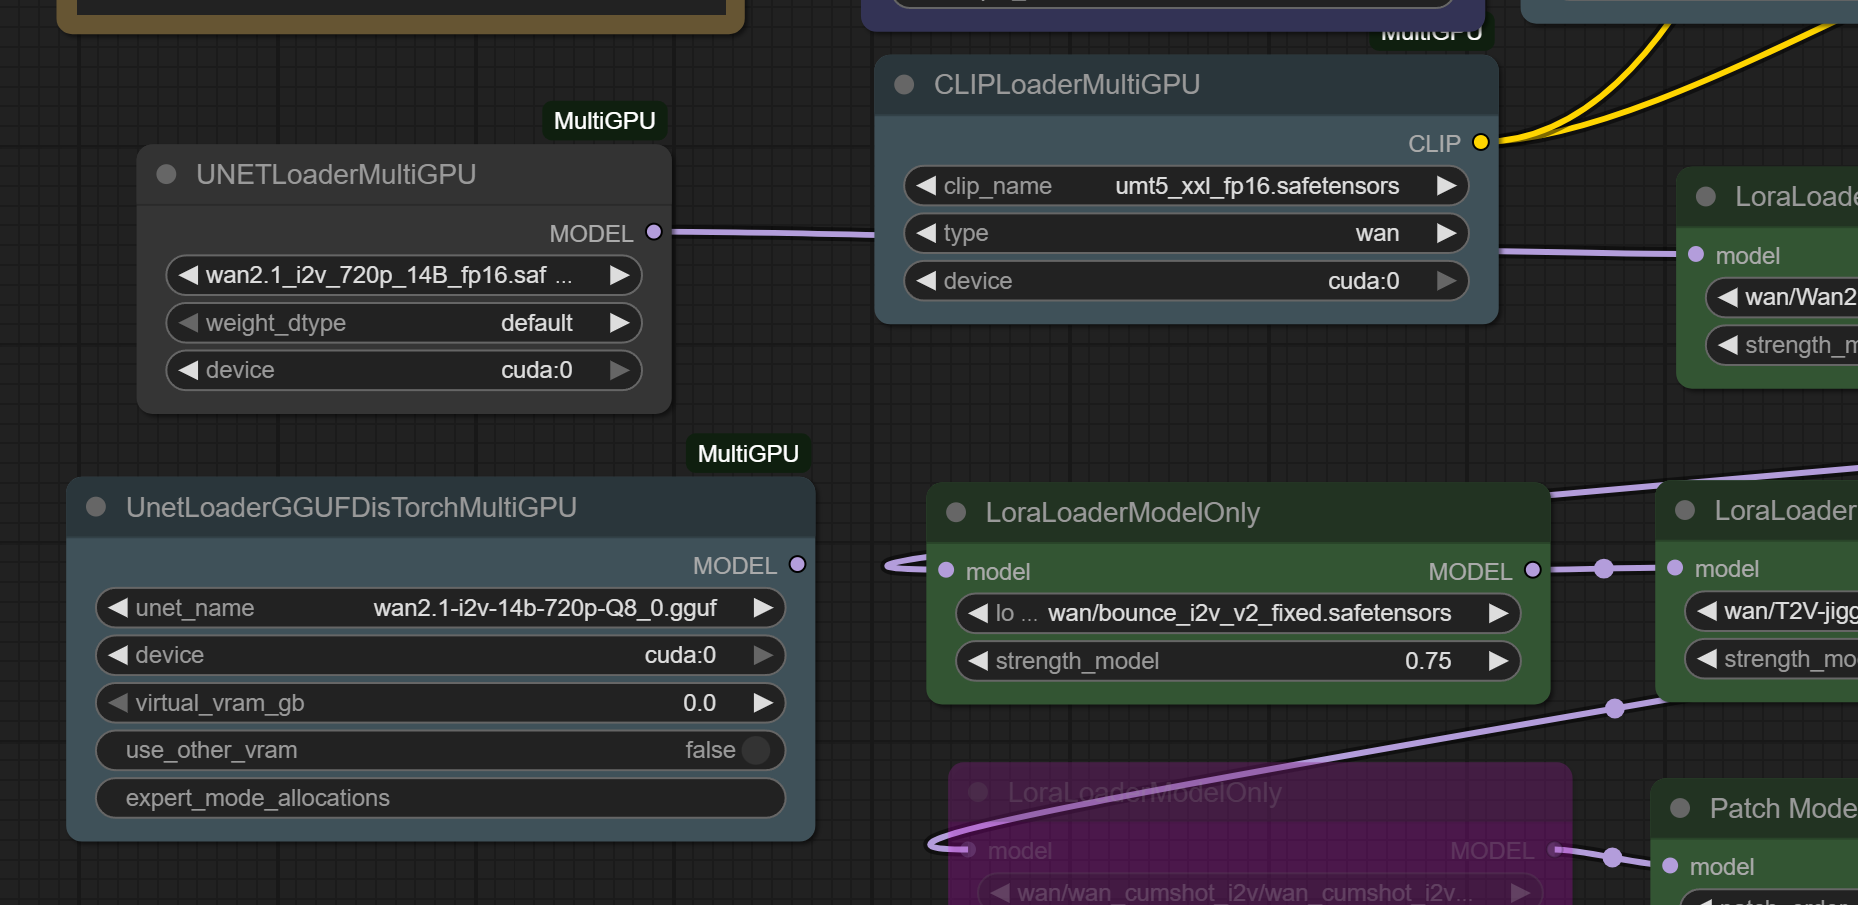Step back the wan/T2V-jigg lora selection

click(x=1706, y=610)
